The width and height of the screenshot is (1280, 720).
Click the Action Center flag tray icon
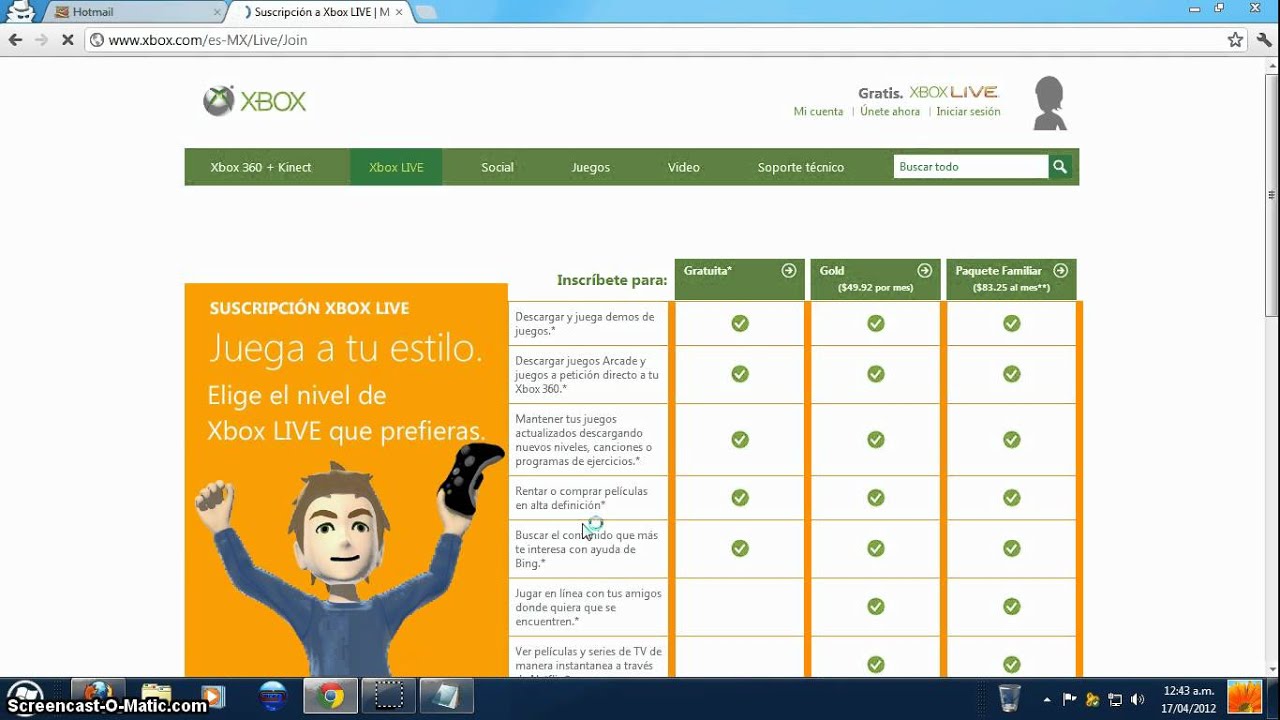click(1070, 699)
